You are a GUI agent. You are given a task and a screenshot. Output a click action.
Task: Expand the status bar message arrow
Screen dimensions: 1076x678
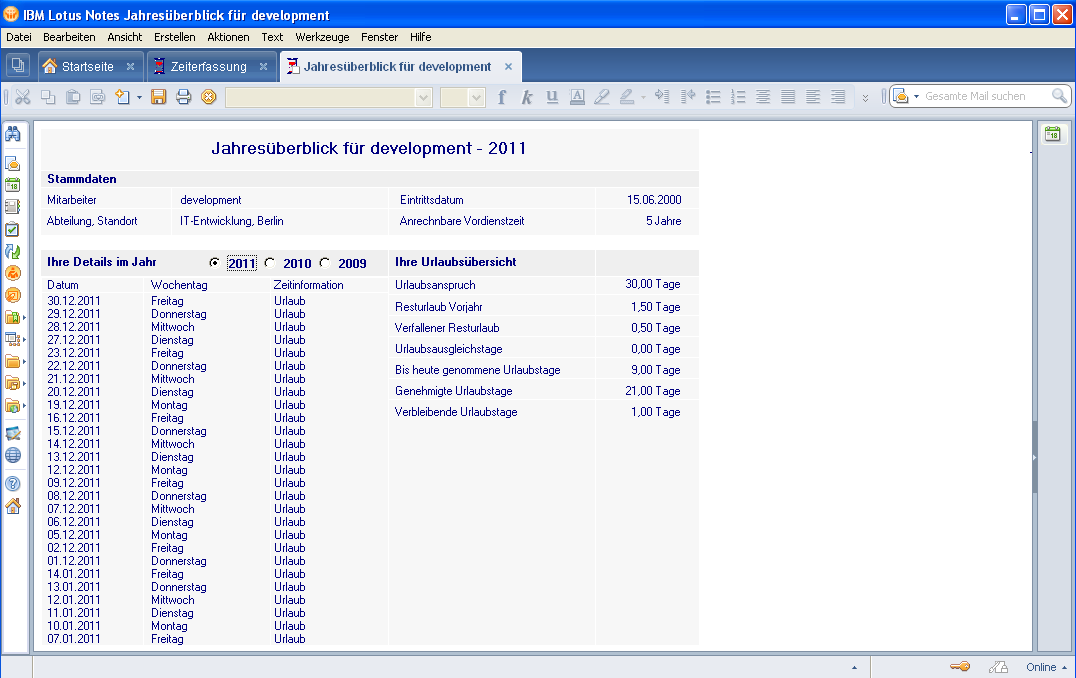pyautogui.click(x=854, y=667)
